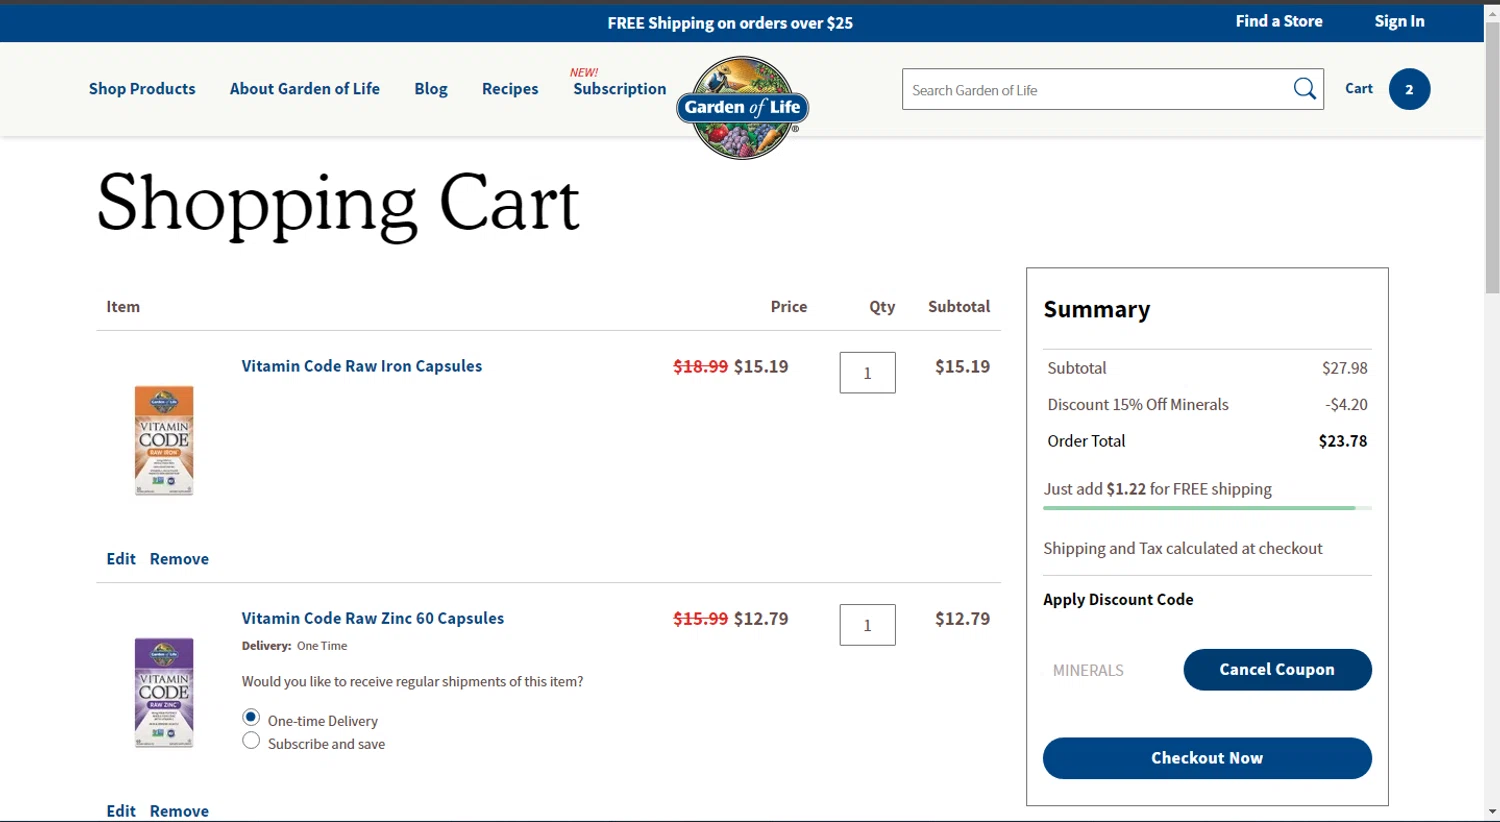
Task: Open the Subscription menu item
Action: pyautogui.click(x=619, y=89)
